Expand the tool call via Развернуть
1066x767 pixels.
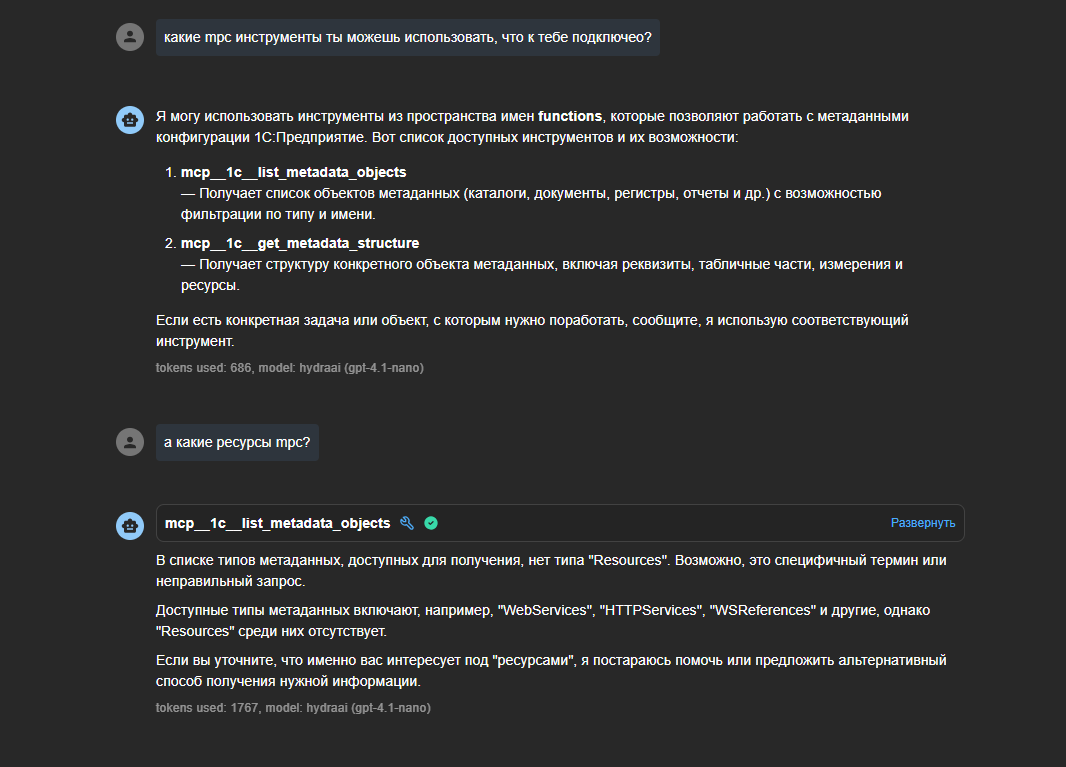[x=922, y=523]
